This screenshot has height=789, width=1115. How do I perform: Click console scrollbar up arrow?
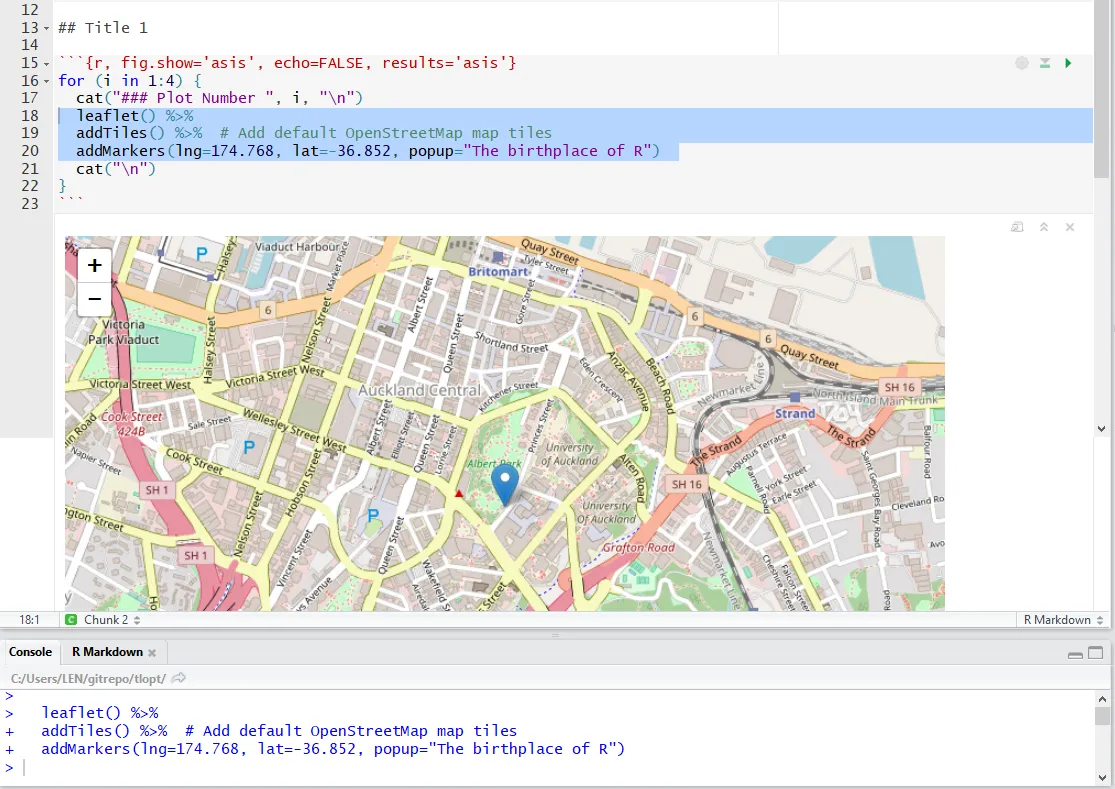(x=1101, y=699)
